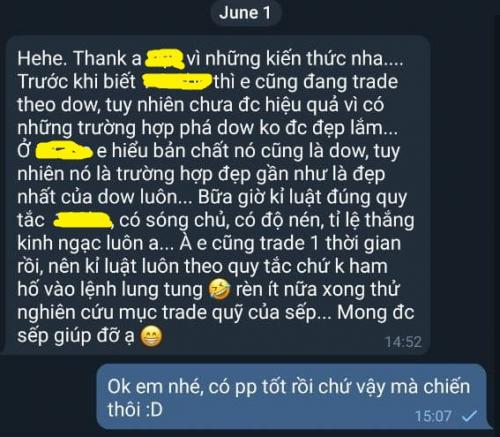Click the 15:07 timestamp on outgoing message
Viewport: 500px width, 437px height.
point(433,416)
